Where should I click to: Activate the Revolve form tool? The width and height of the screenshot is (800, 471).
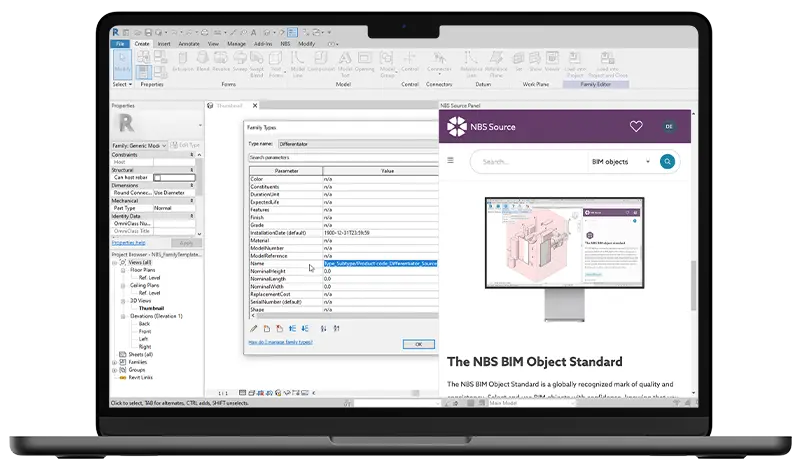(221, 62)
